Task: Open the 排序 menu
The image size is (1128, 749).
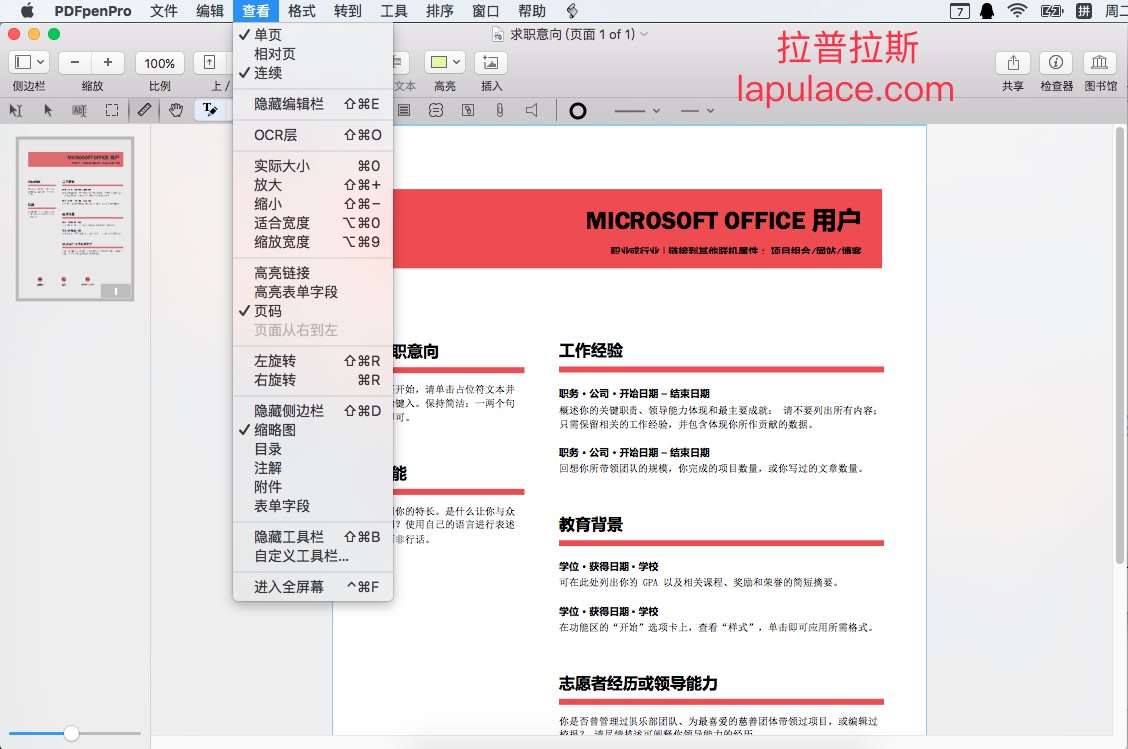Action: (x=440, y=11)
